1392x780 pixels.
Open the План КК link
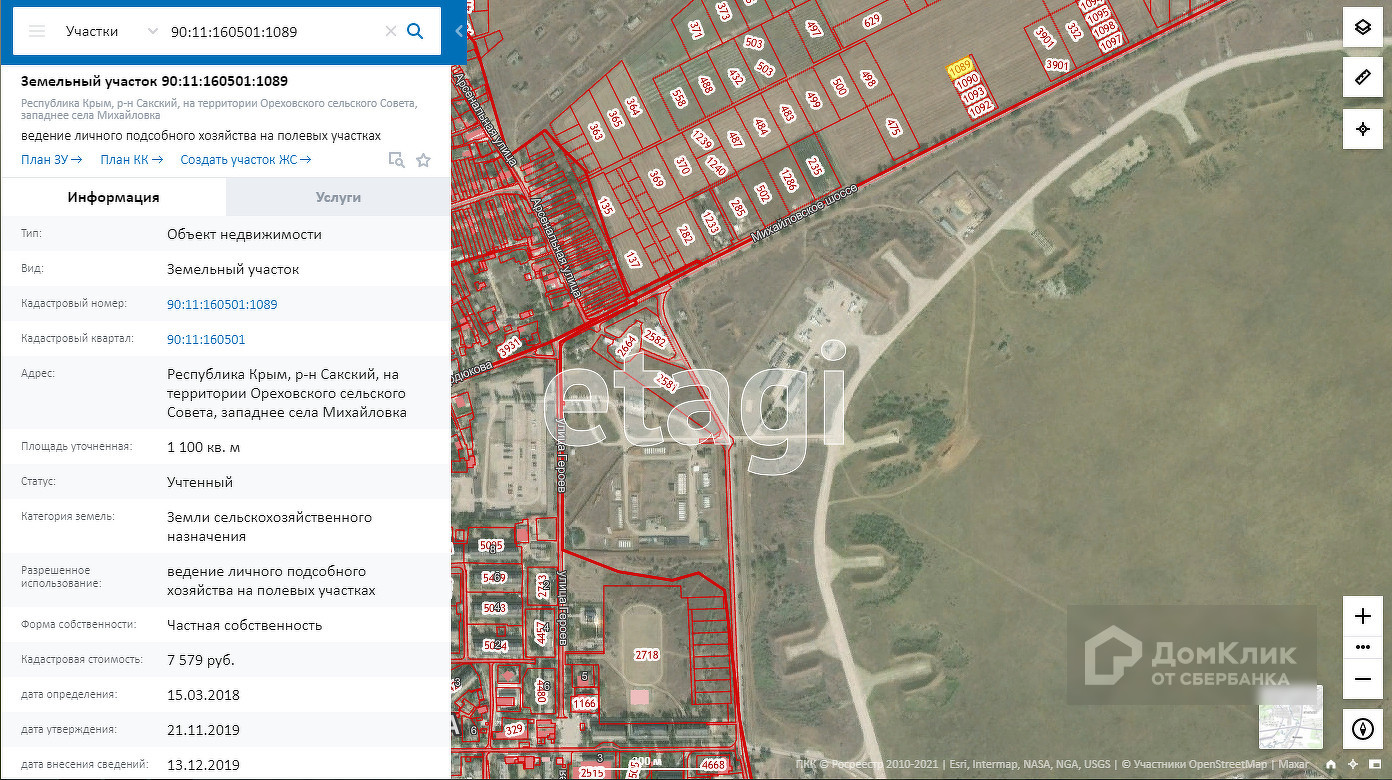tap(132, 160)
